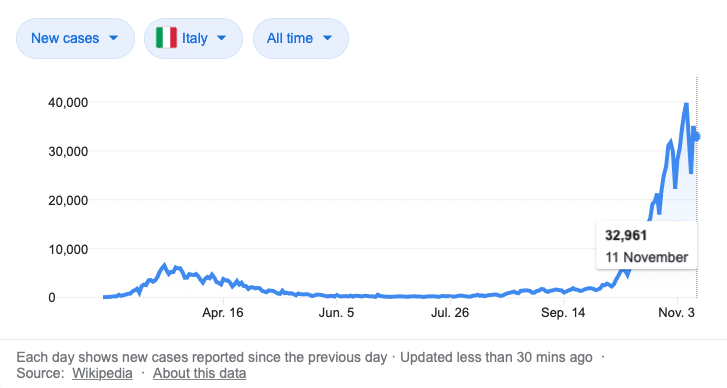Open the Italy country dropdown

point(193,38)
